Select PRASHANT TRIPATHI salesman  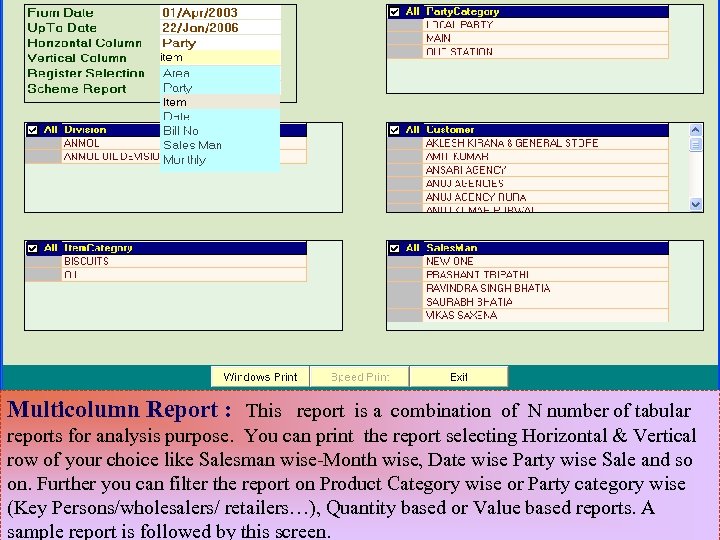(545, 275)
